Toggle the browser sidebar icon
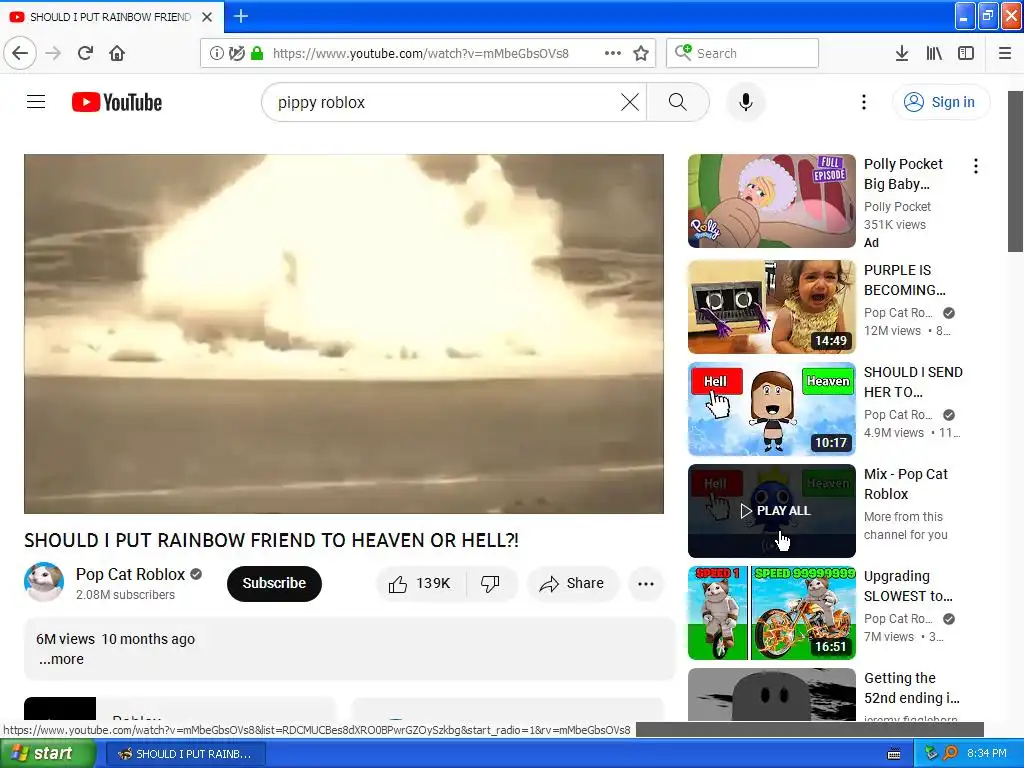This screenshot has height=768, width=1024. pos(966,53)
